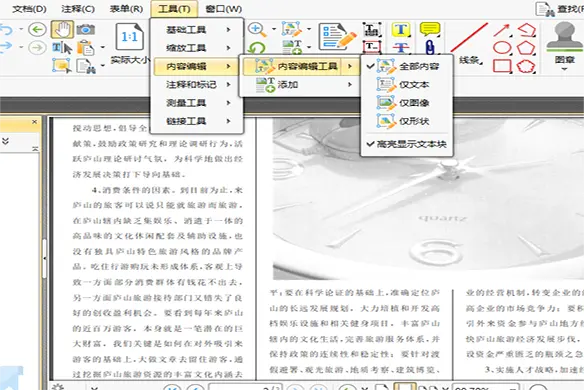Collapse the side panel double chevron
The width and height of the screenshot is (584, 390).
[x=5, y=141]
